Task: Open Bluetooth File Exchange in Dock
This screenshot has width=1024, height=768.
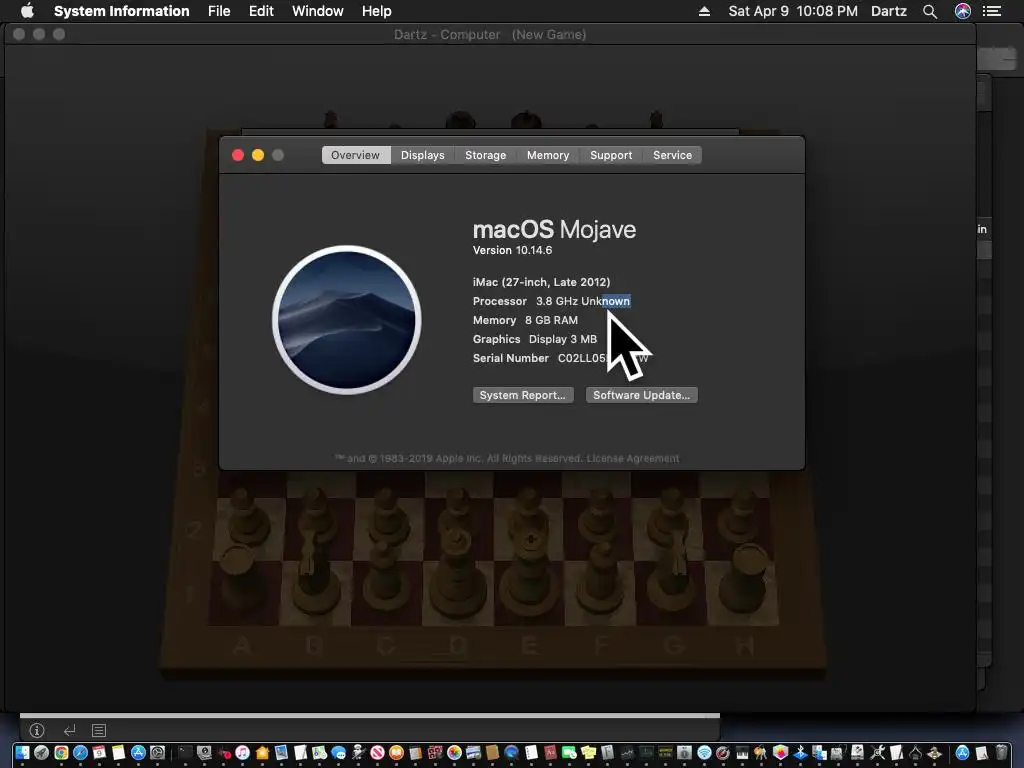Action: point(800,752)
